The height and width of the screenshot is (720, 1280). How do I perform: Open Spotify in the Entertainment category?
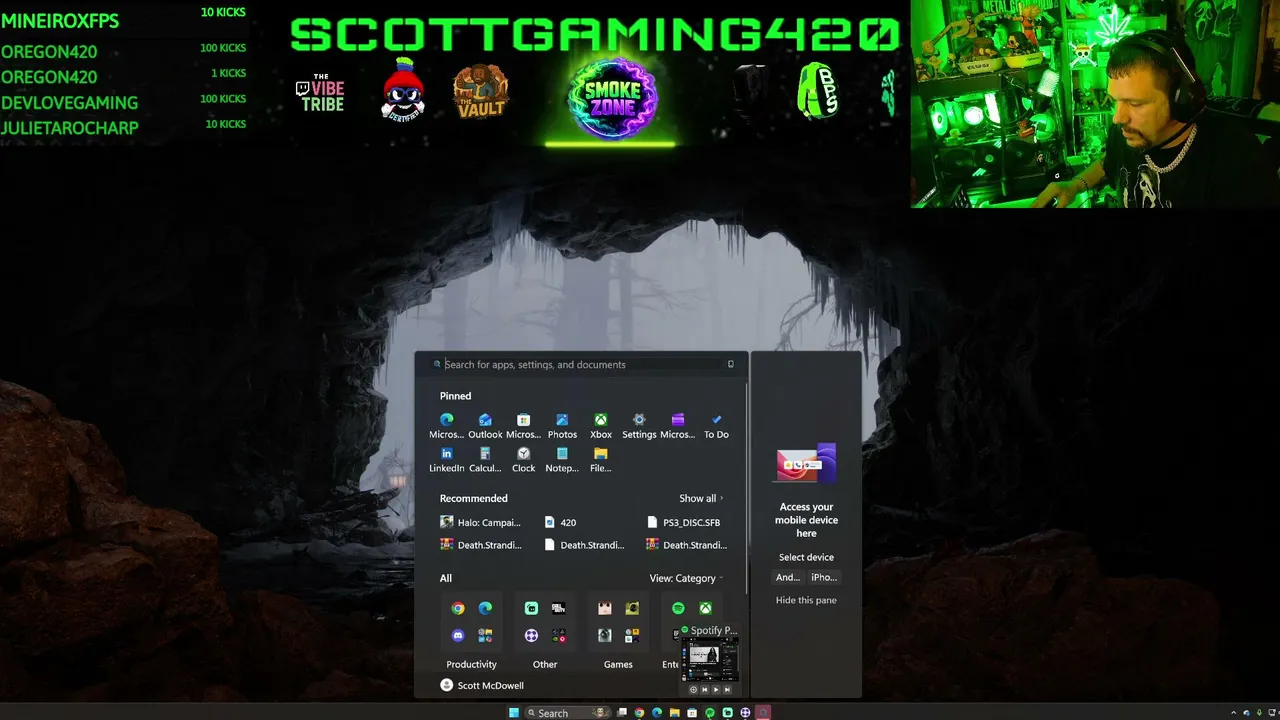tap(678, 608)
